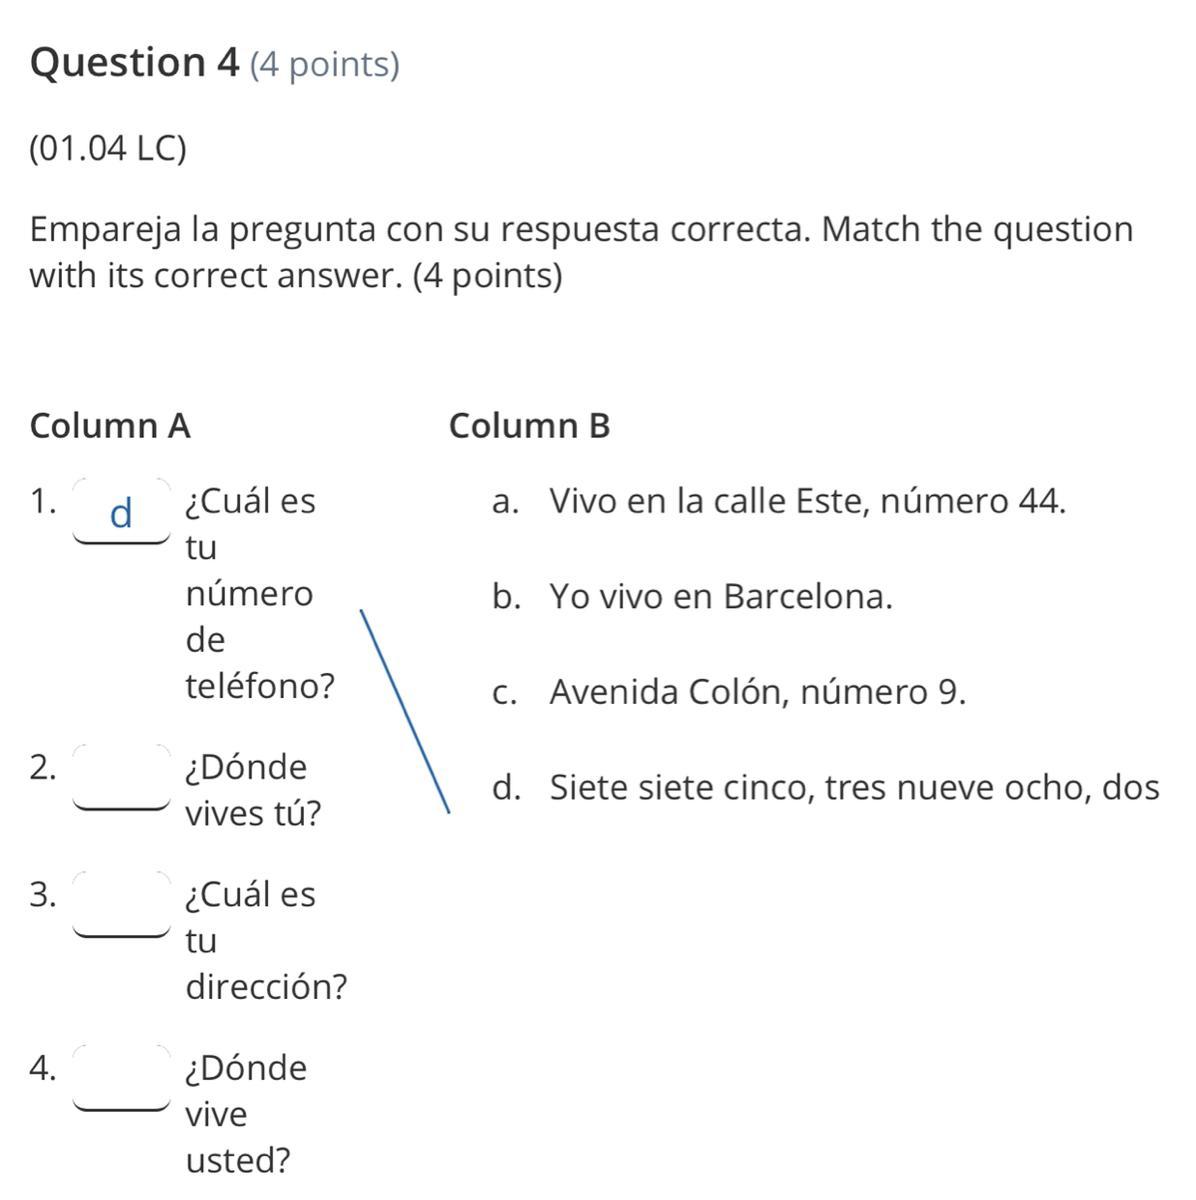Click the (4 points) label beside Question 4

coord(324,65)
